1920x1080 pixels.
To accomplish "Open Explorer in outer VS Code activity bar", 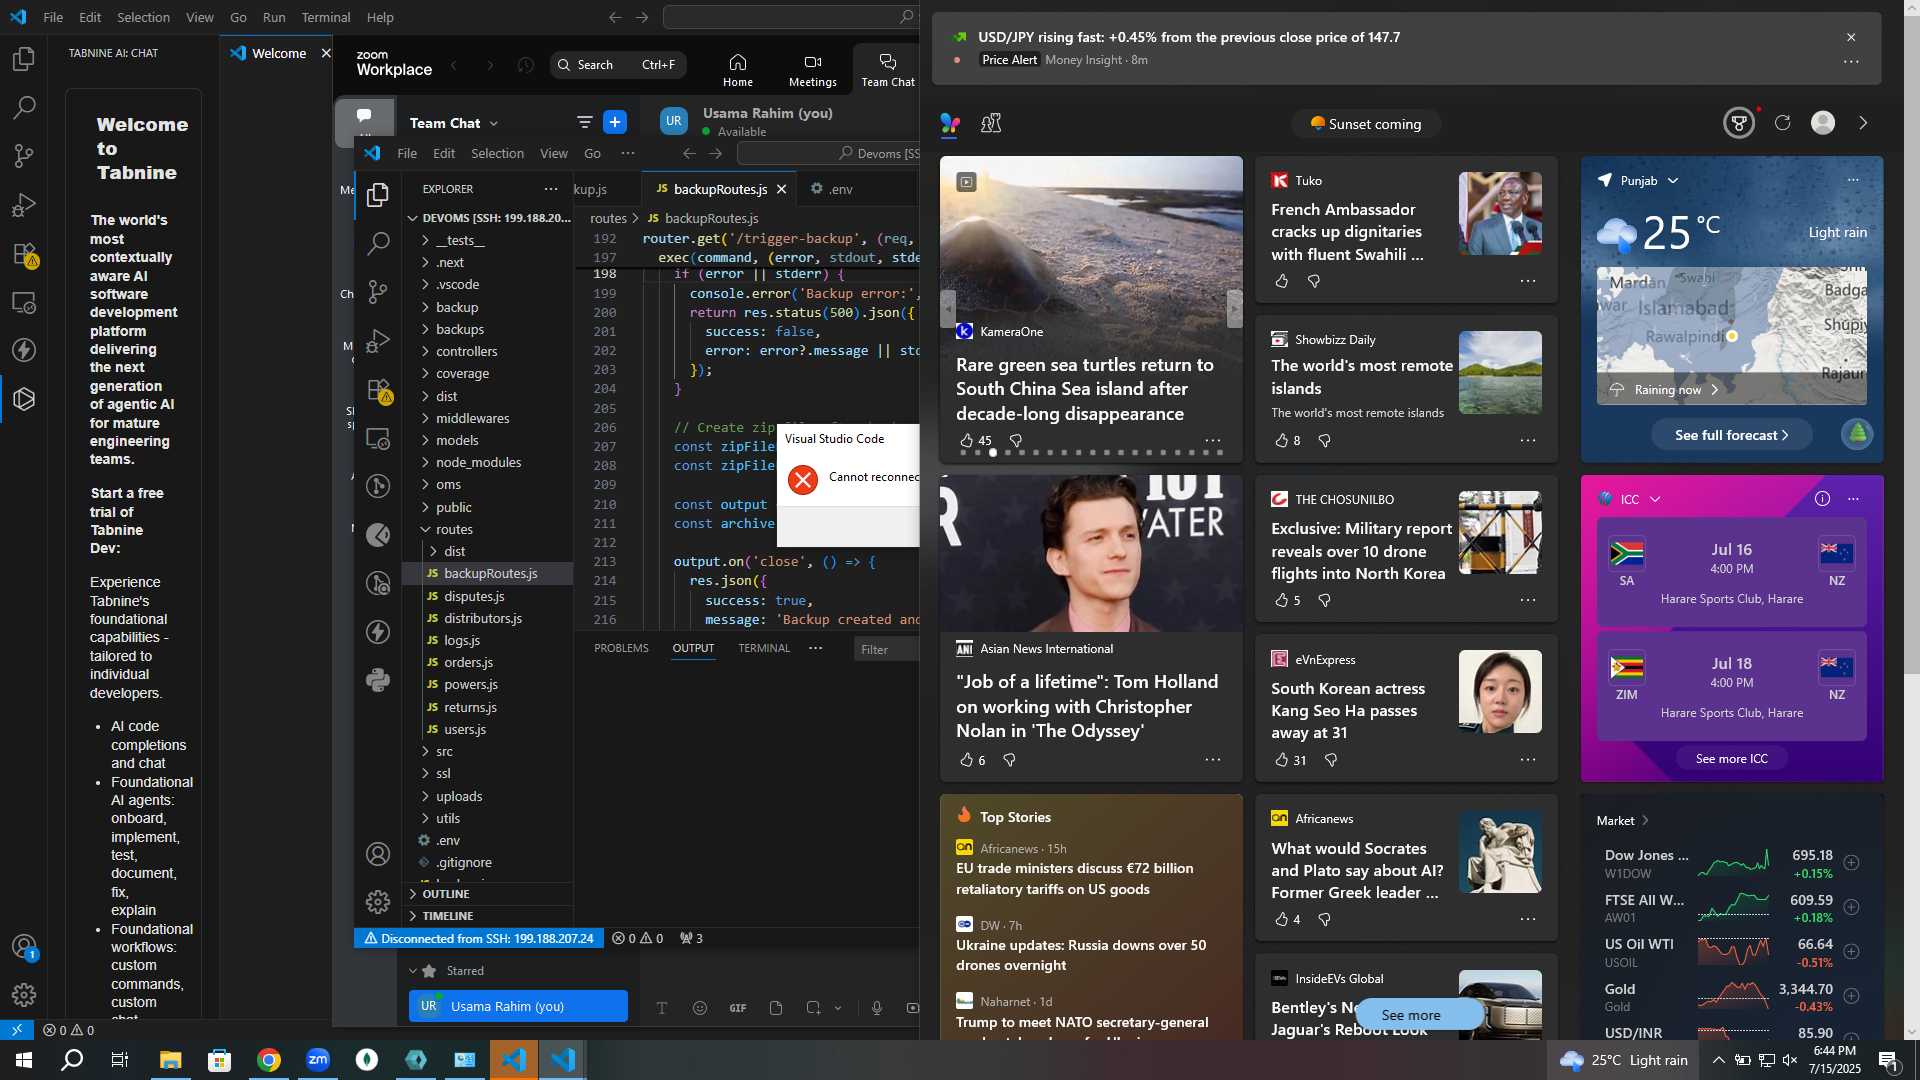I will (x=24, y=59).
